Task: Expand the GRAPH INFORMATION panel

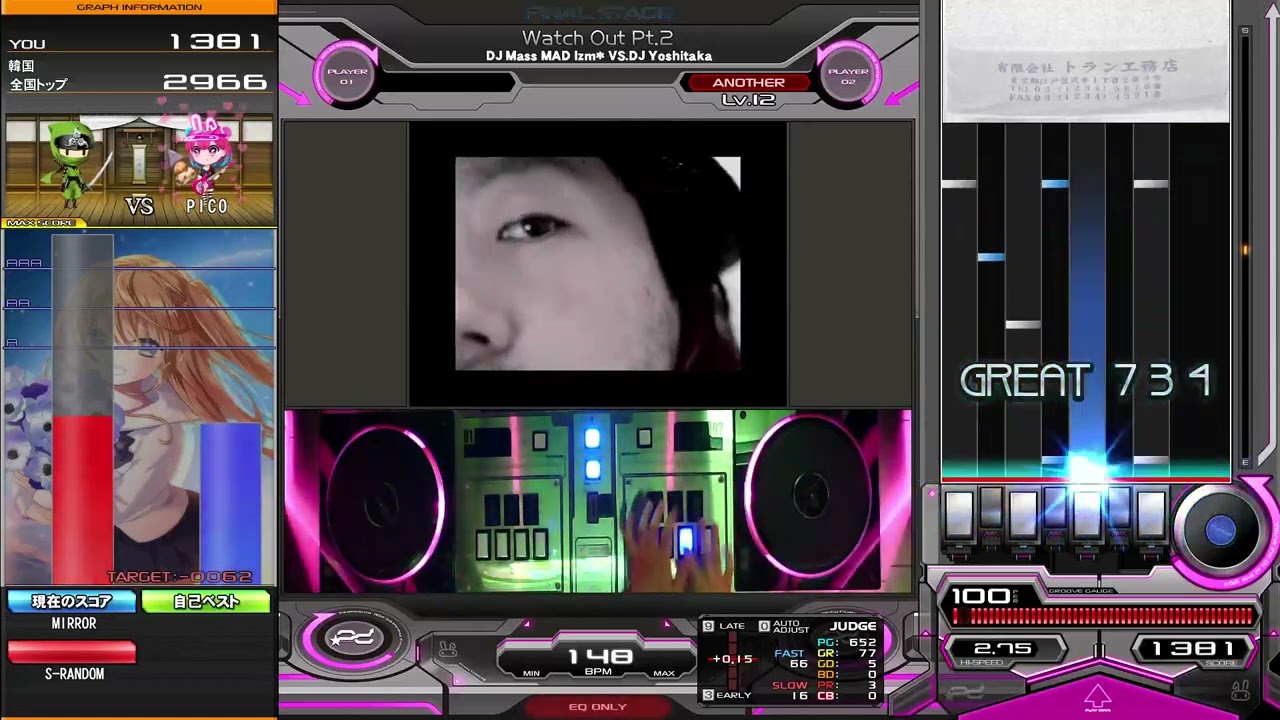Action: (139, 7)
